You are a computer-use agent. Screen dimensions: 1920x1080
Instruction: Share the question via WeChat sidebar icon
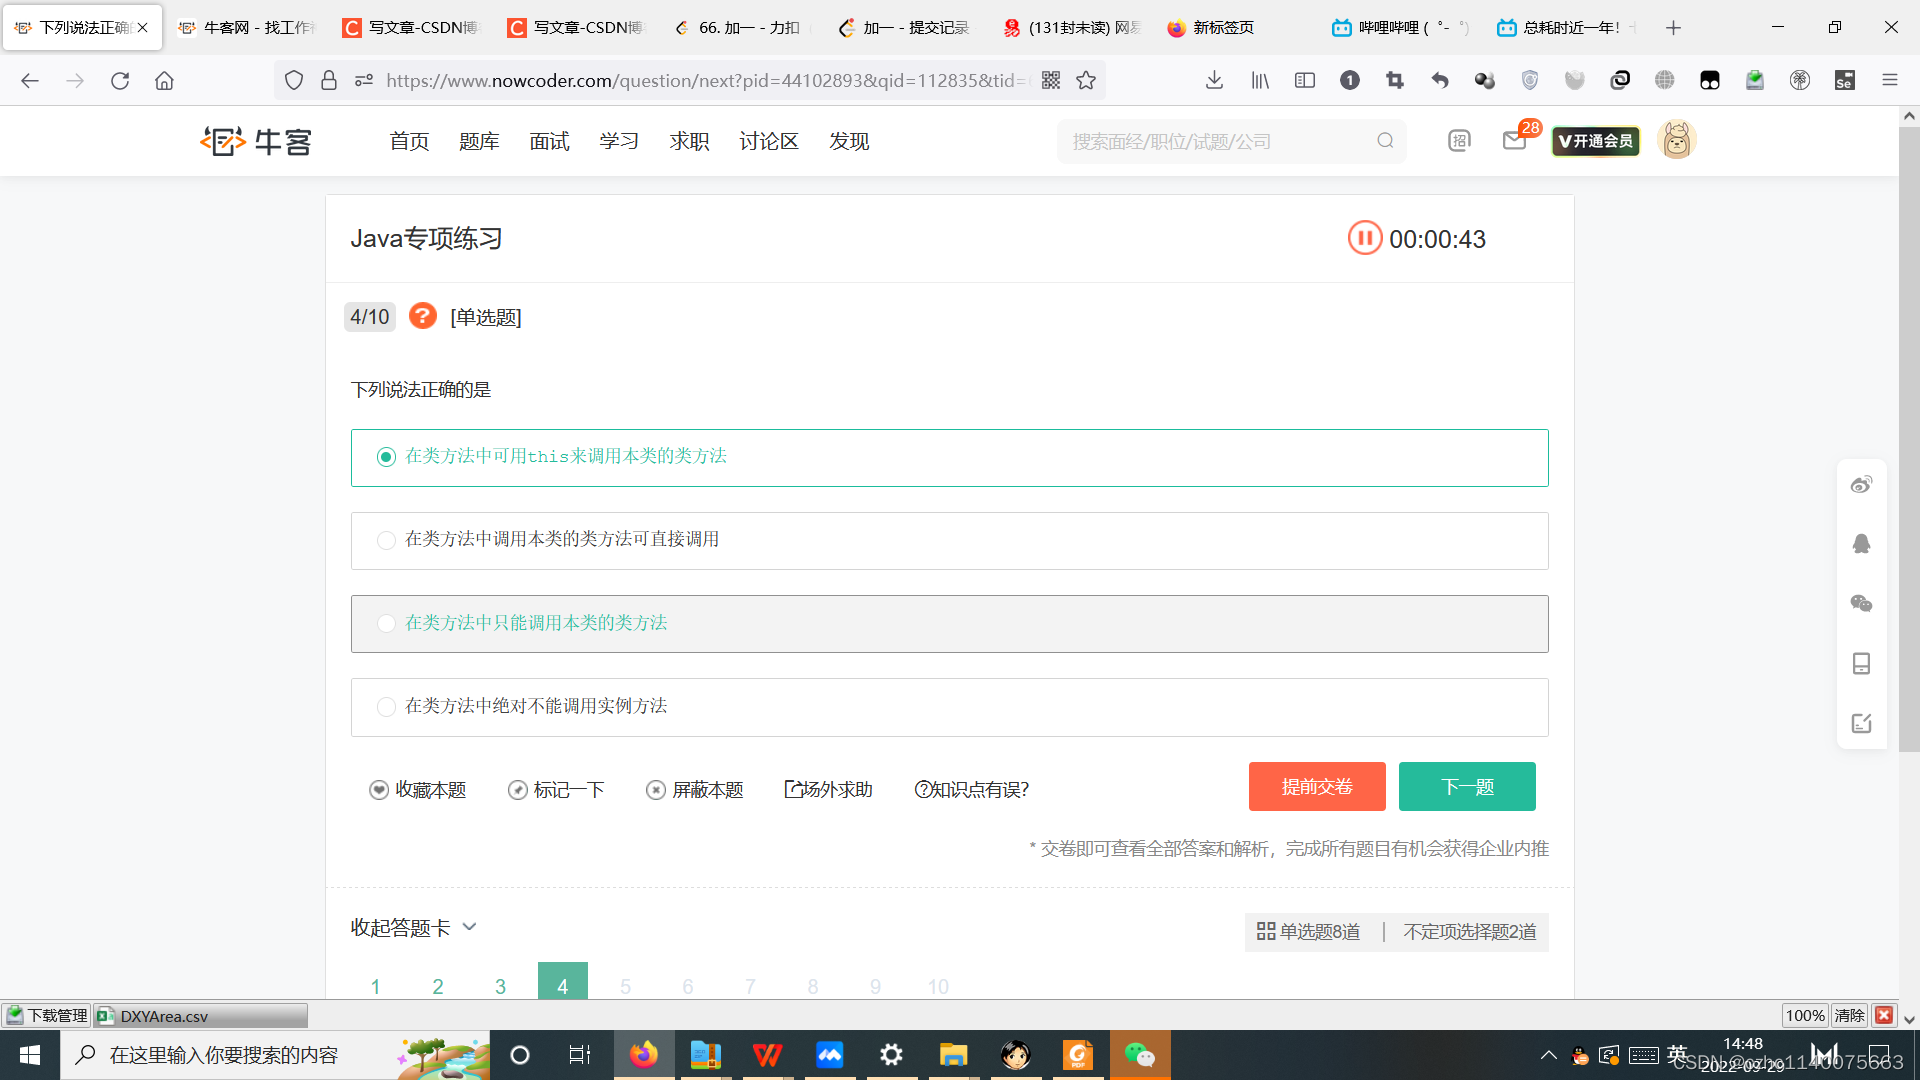[x=1861, y=604]
